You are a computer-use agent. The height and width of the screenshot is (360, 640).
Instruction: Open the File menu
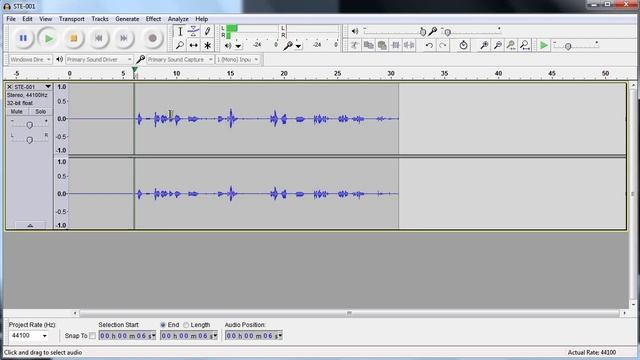pos(11,19)
